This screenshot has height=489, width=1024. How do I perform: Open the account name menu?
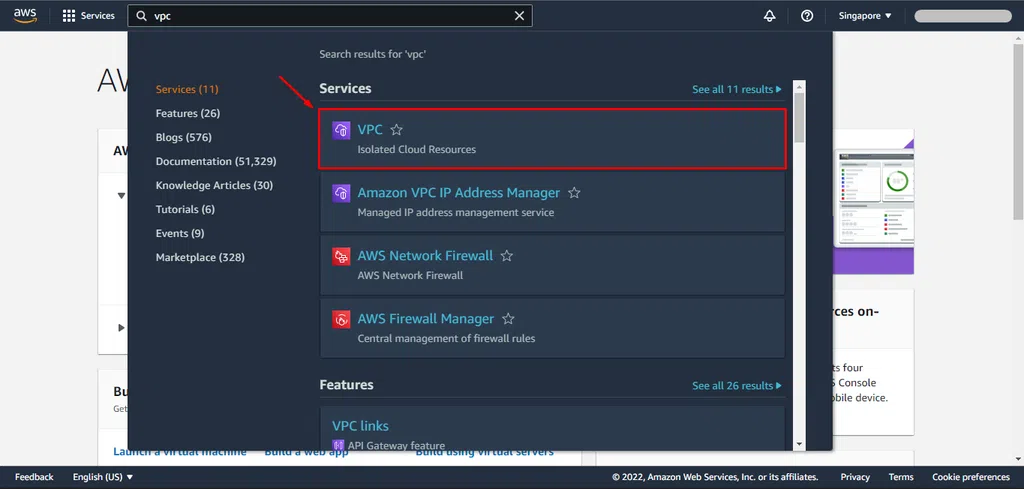(963, 16)
